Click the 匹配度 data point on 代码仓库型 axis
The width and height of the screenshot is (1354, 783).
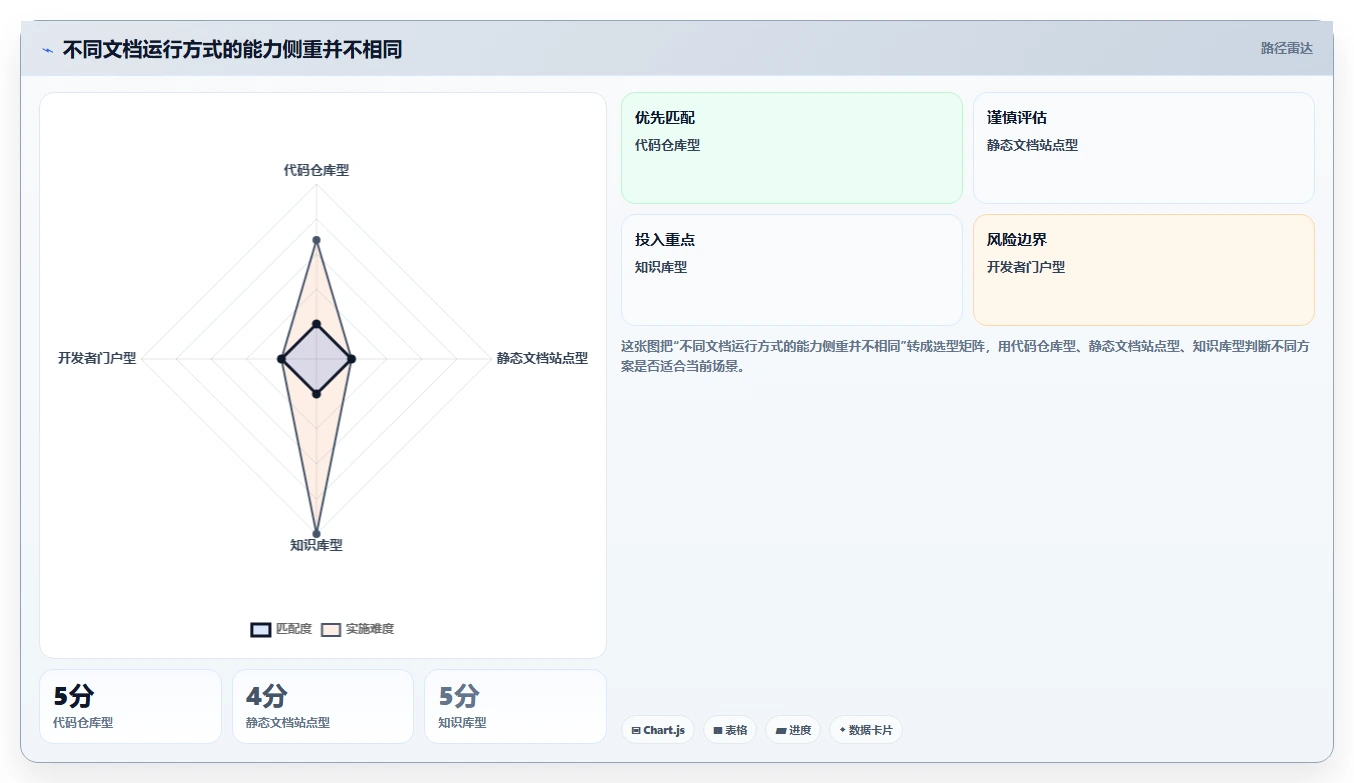[316, 324]
